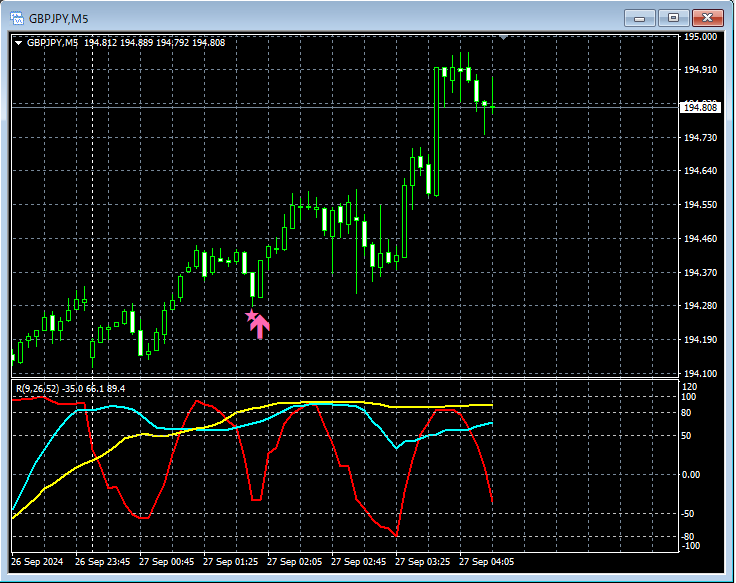The image size is (736, 583).
Task: Click the 194.730 price scale label
Action: click(700, 138)
